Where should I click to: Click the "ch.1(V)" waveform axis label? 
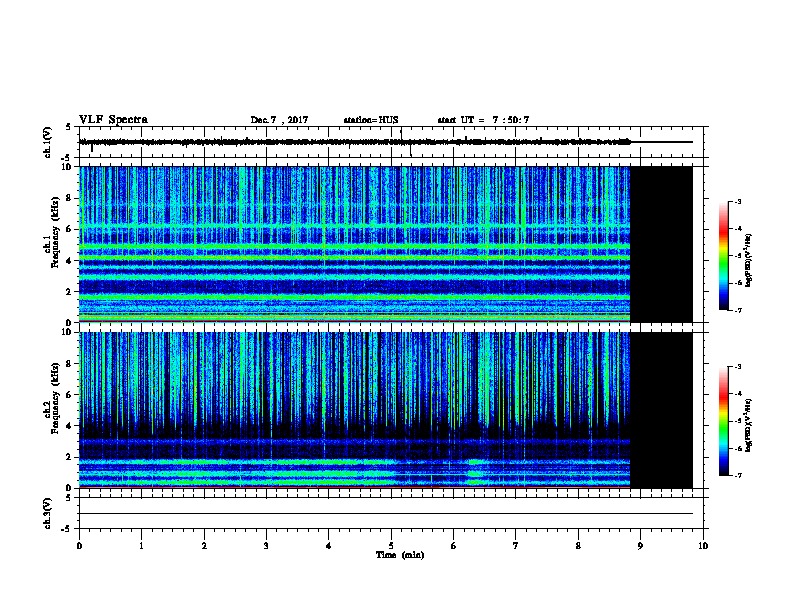click(47, 142)
